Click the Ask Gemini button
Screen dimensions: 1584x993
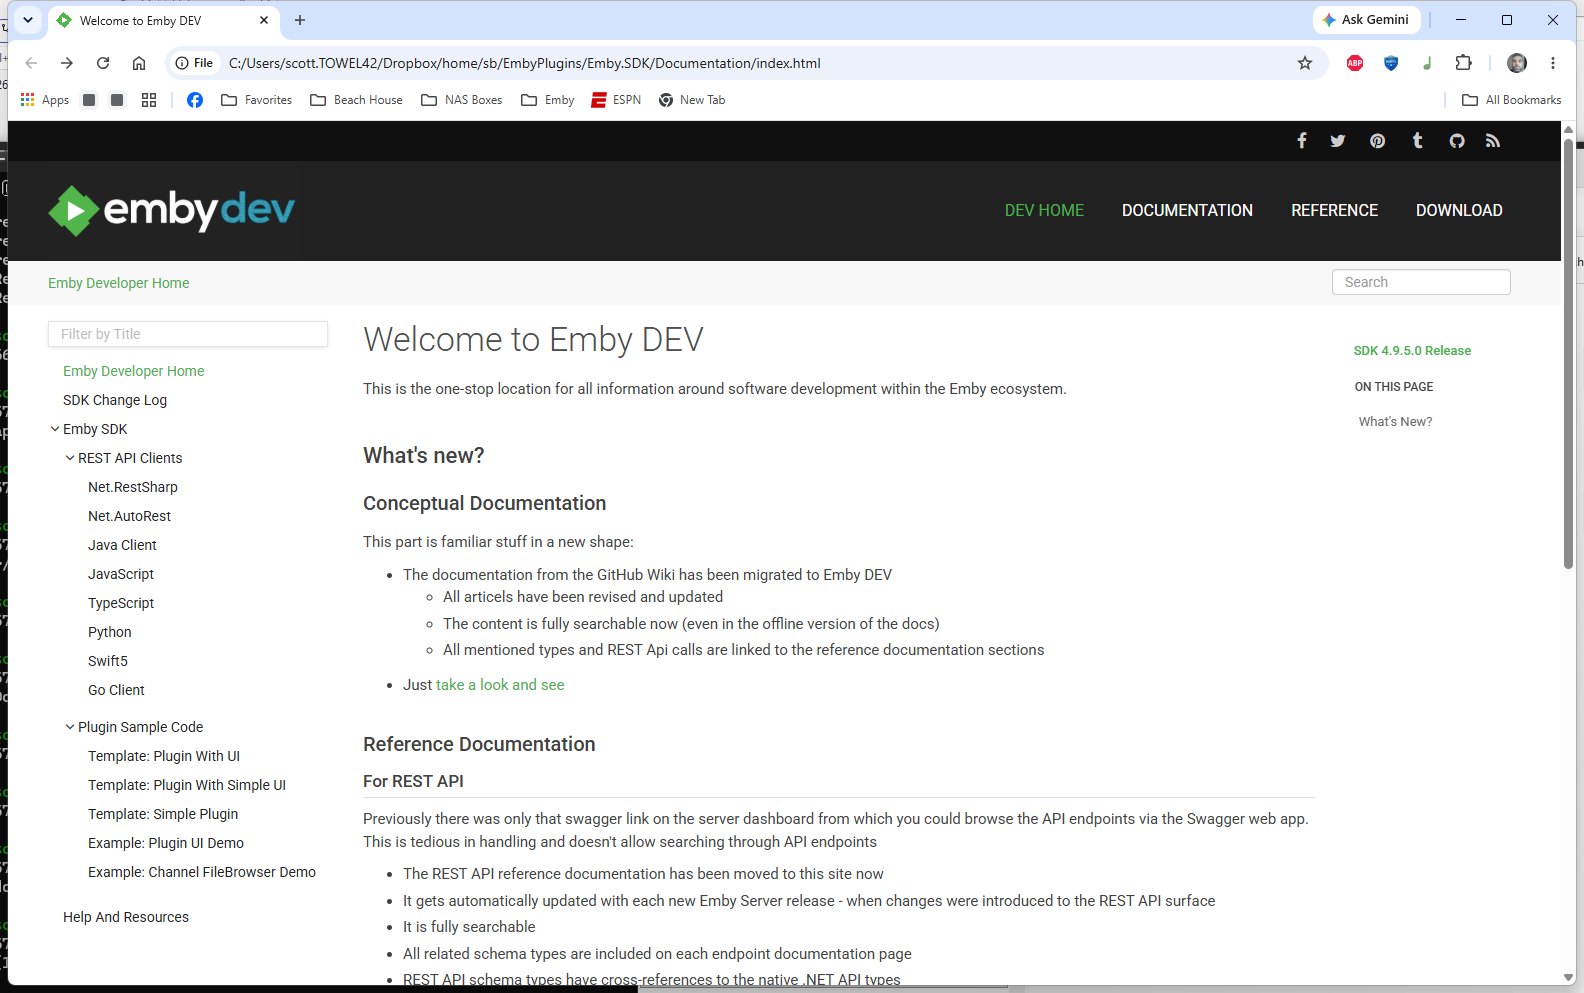[x=1366, y=20]
